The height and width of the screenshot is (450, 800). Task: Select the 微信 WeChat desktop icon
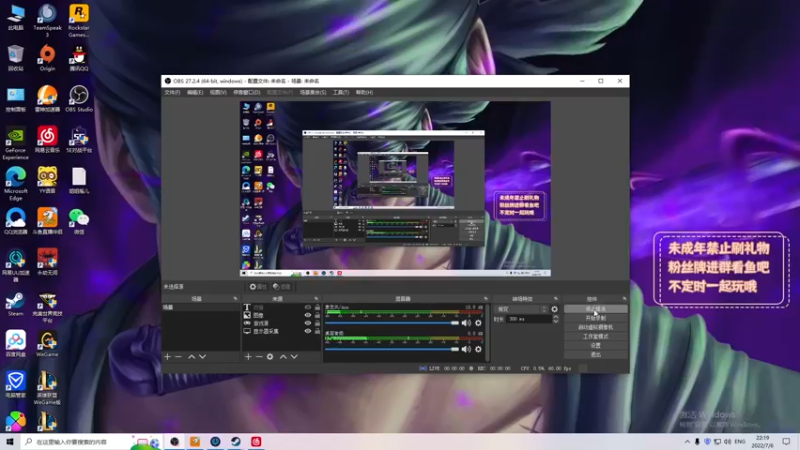tap(79, 221)
